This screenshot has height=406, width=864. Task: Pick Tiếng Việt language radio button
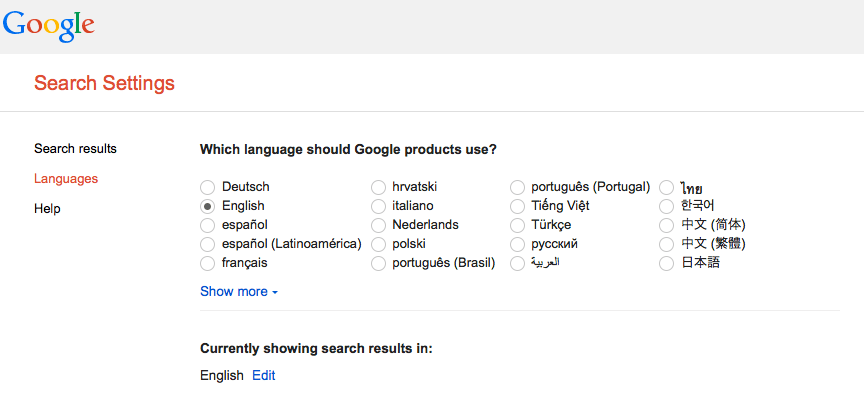tap(517, 206)
